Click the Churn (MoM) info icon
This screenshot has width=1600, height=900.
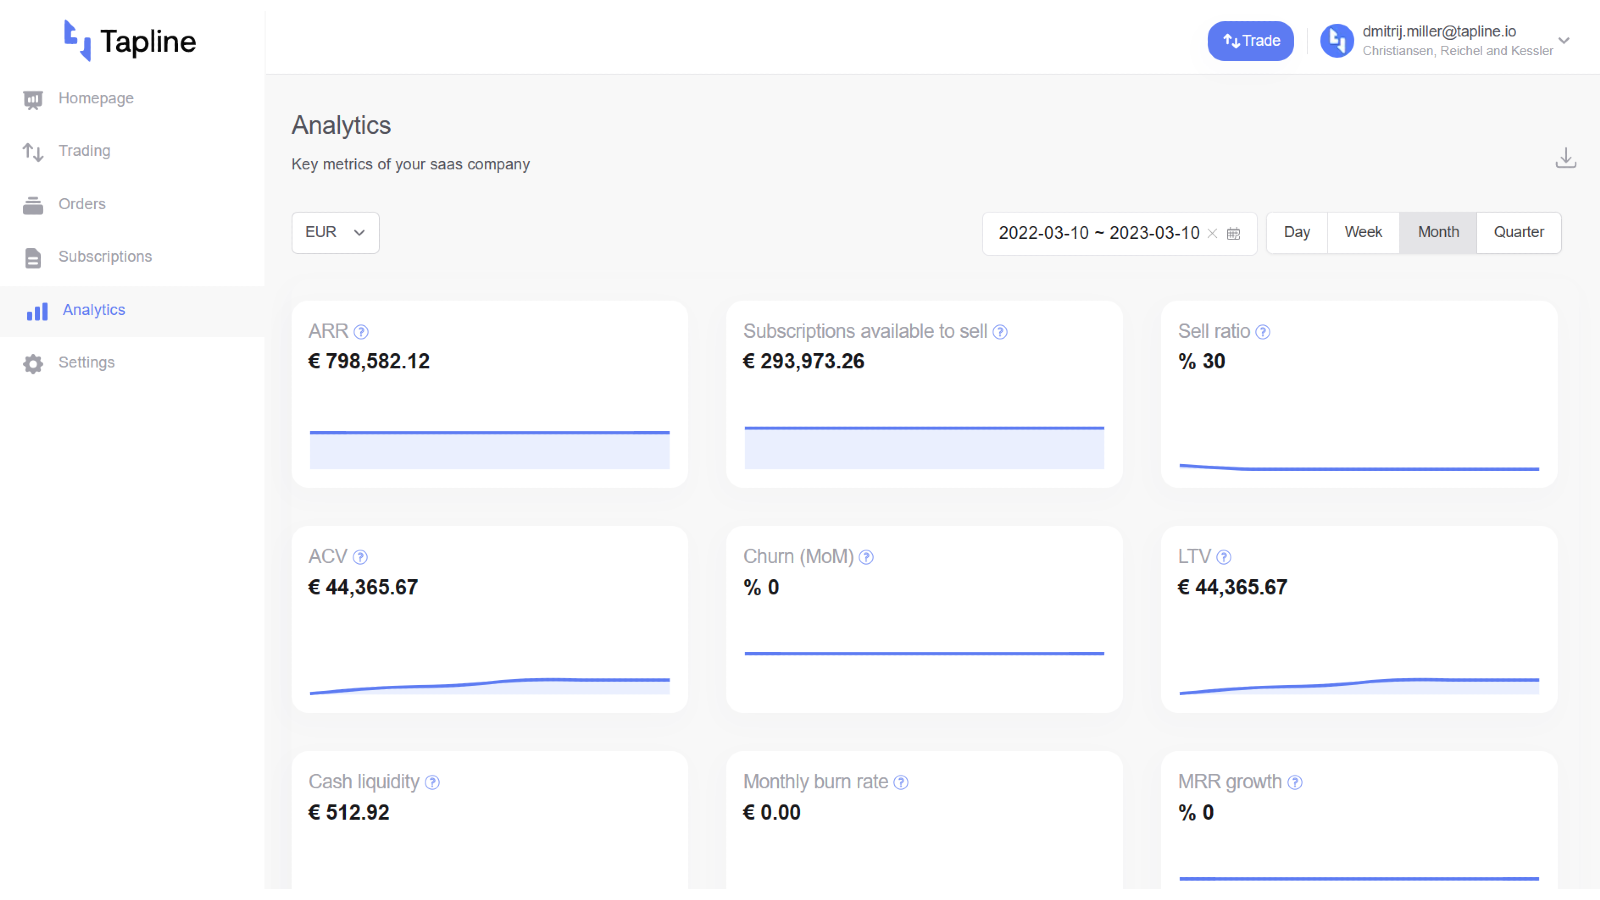point(866,557)
